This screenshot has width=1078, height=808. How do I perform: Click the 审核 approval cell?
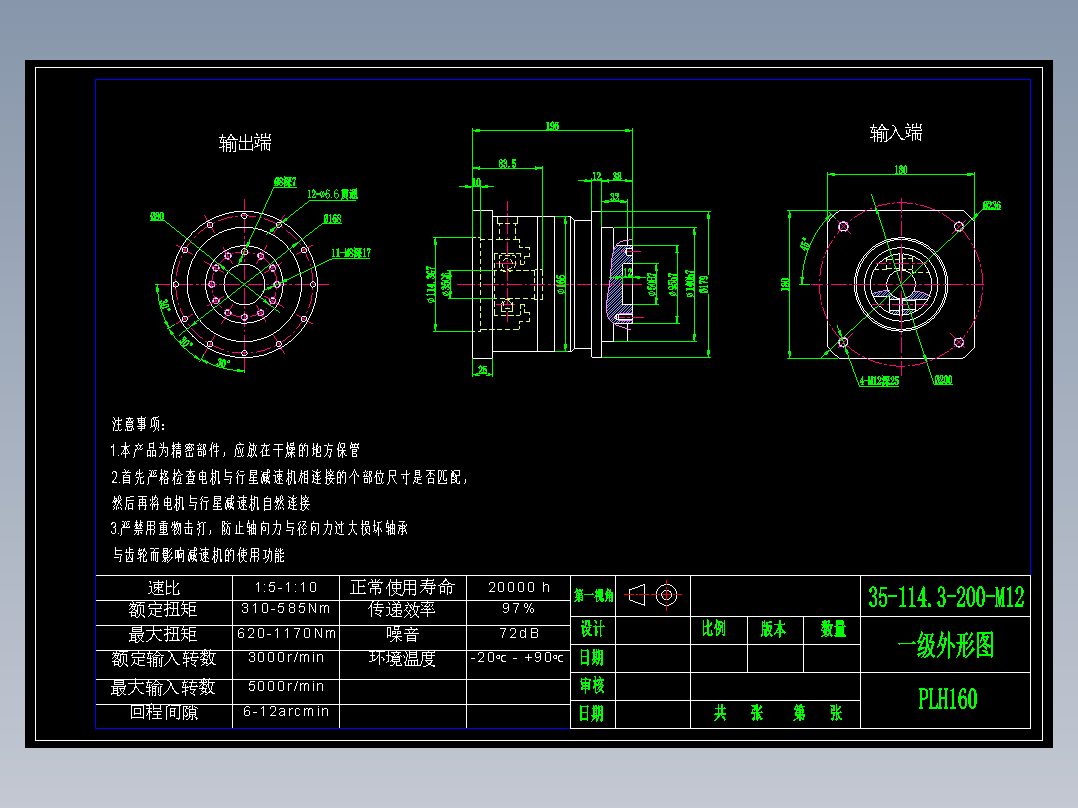[x=592, y=686]
